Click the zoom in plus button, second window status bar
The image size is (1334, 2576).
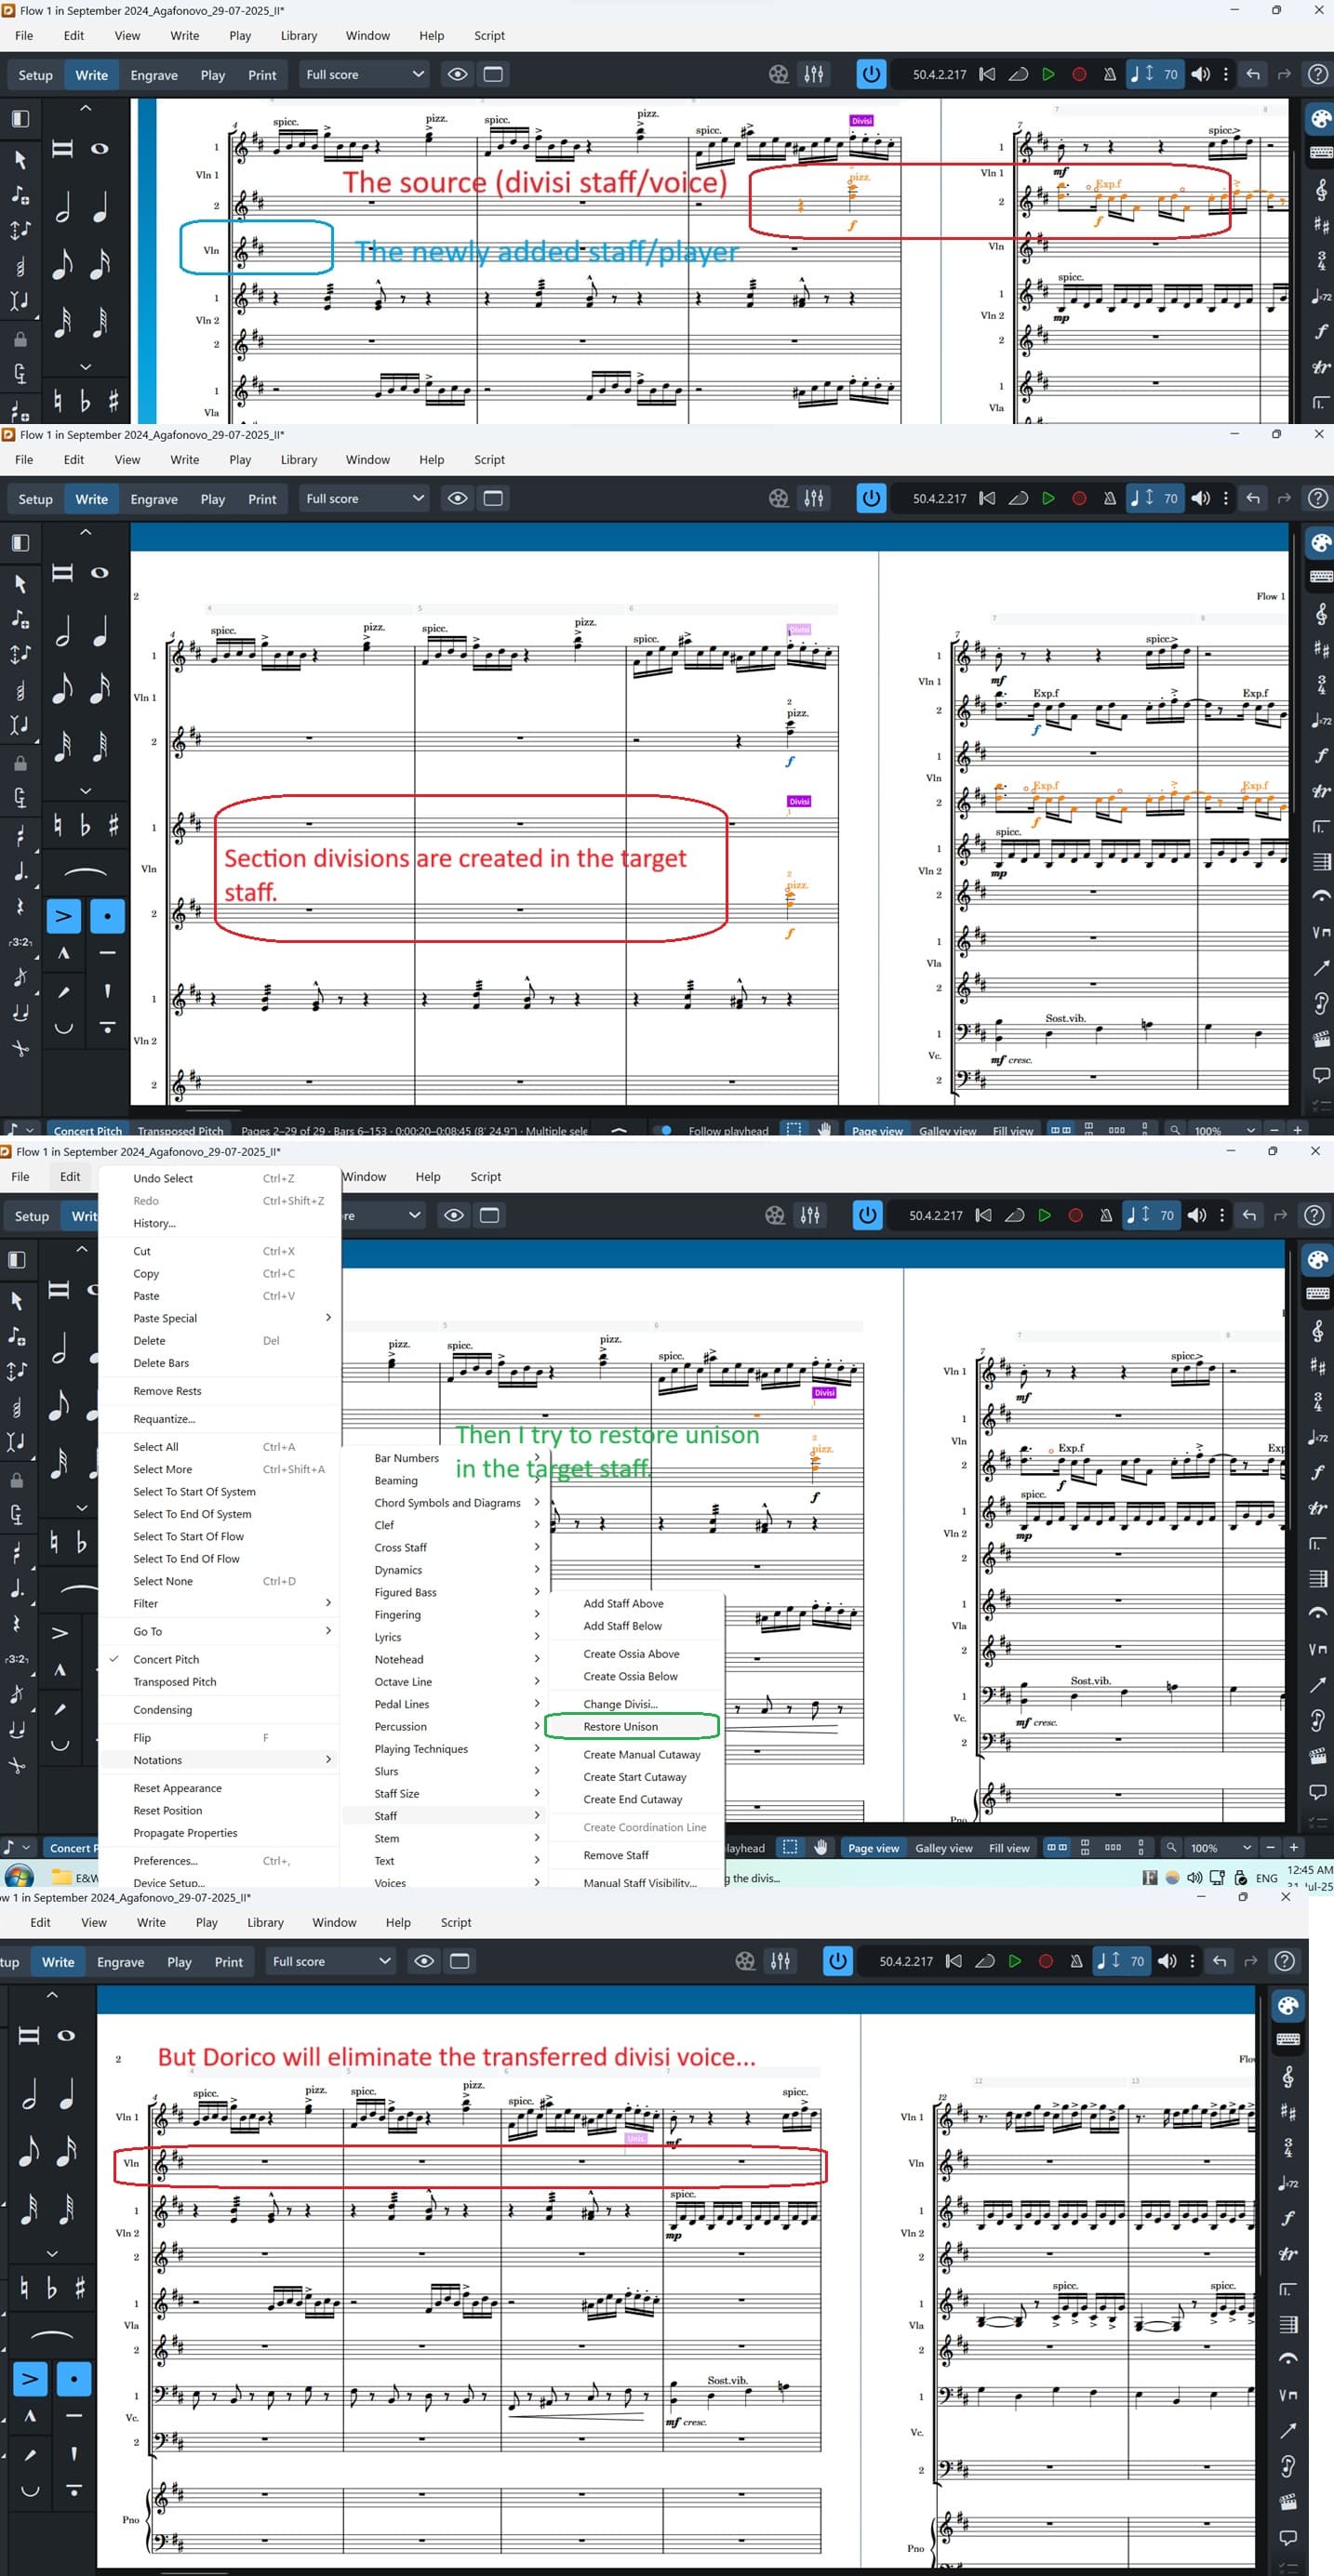pos(1297,1130)
